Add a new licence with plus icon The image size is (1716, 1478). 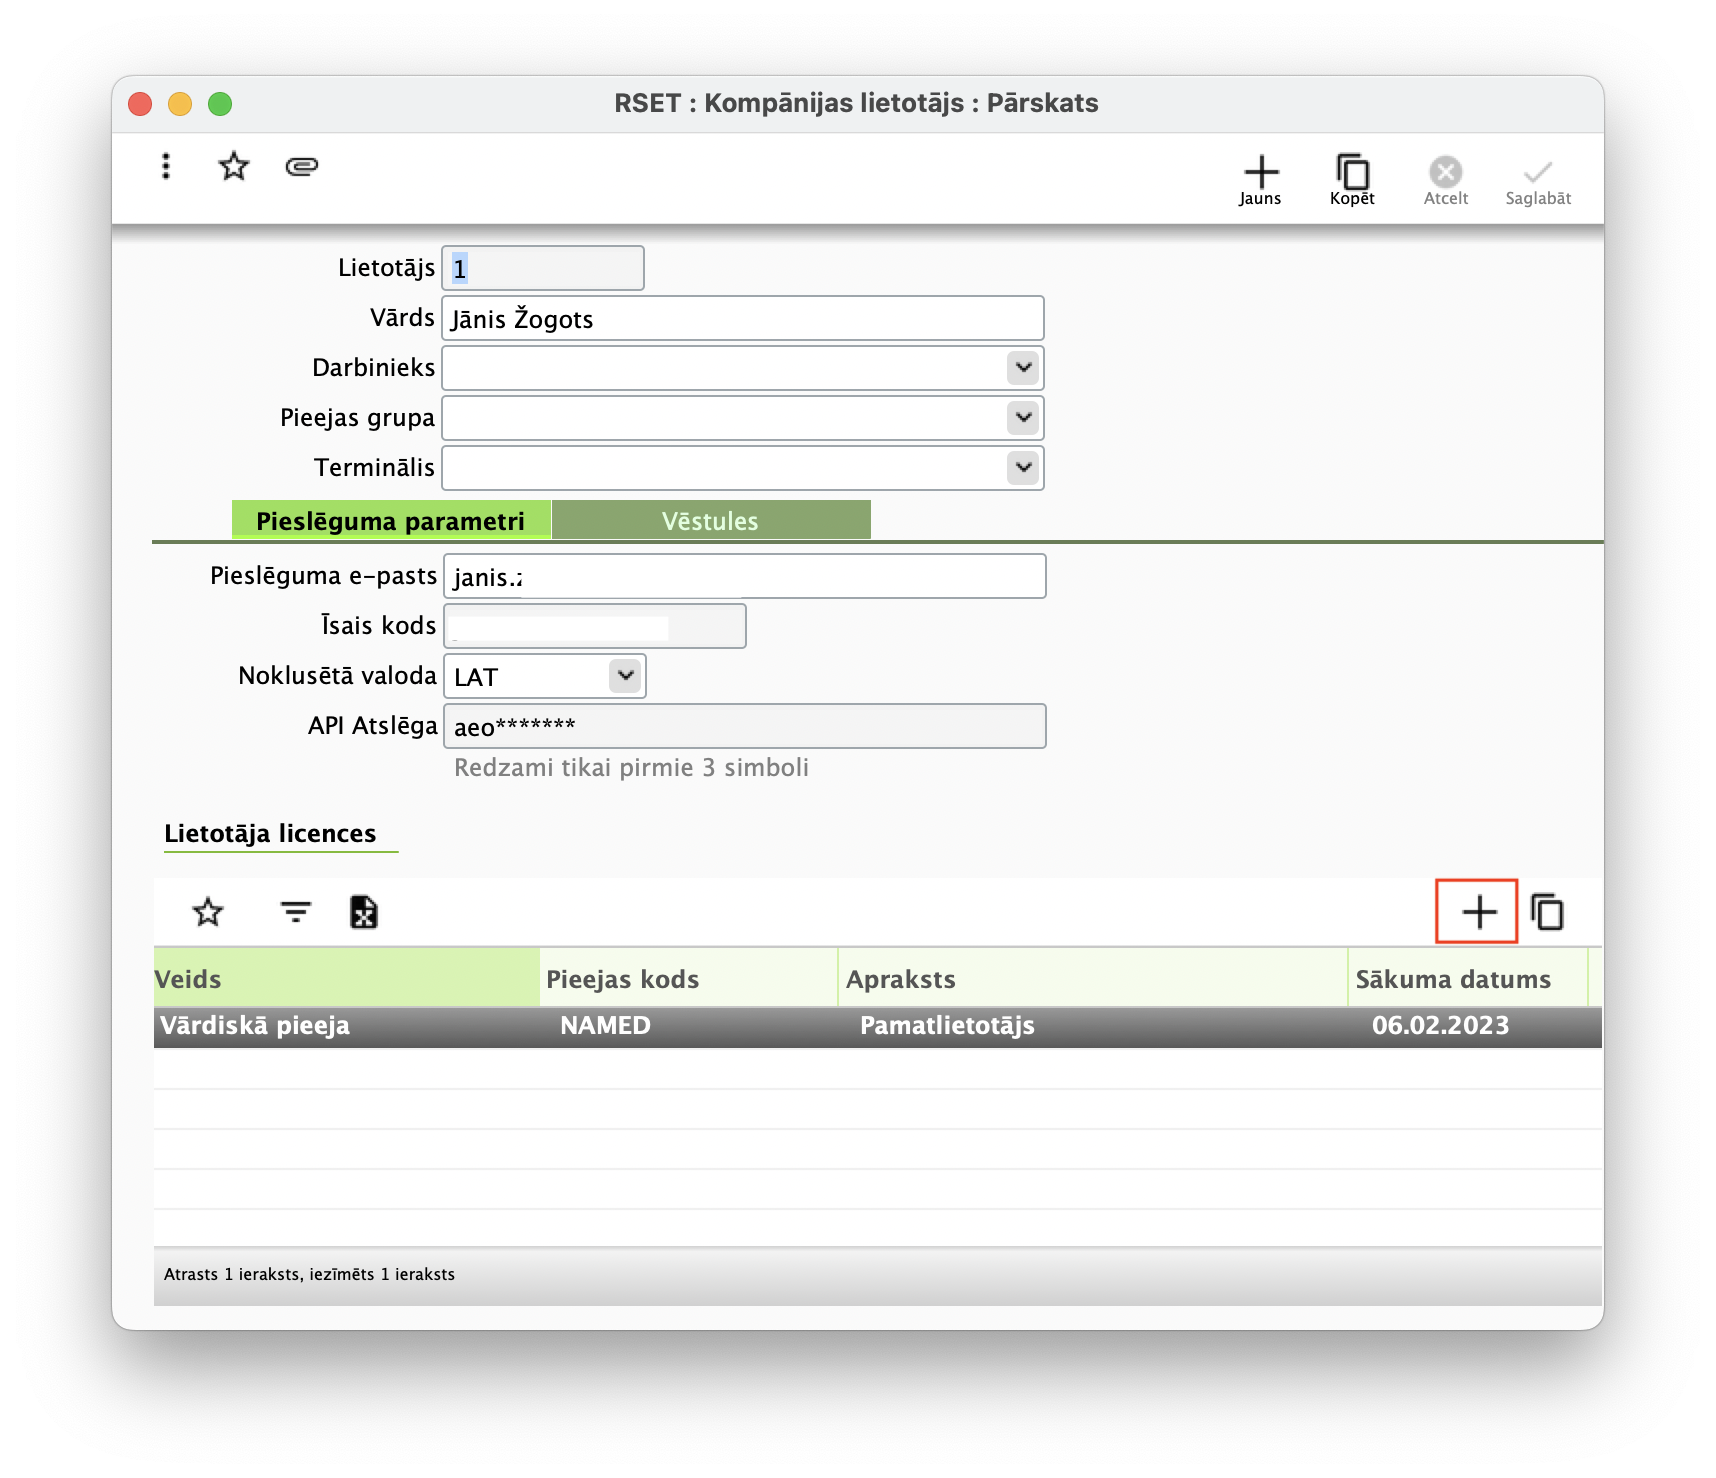pyautogui.click(x=1478, y=912)
